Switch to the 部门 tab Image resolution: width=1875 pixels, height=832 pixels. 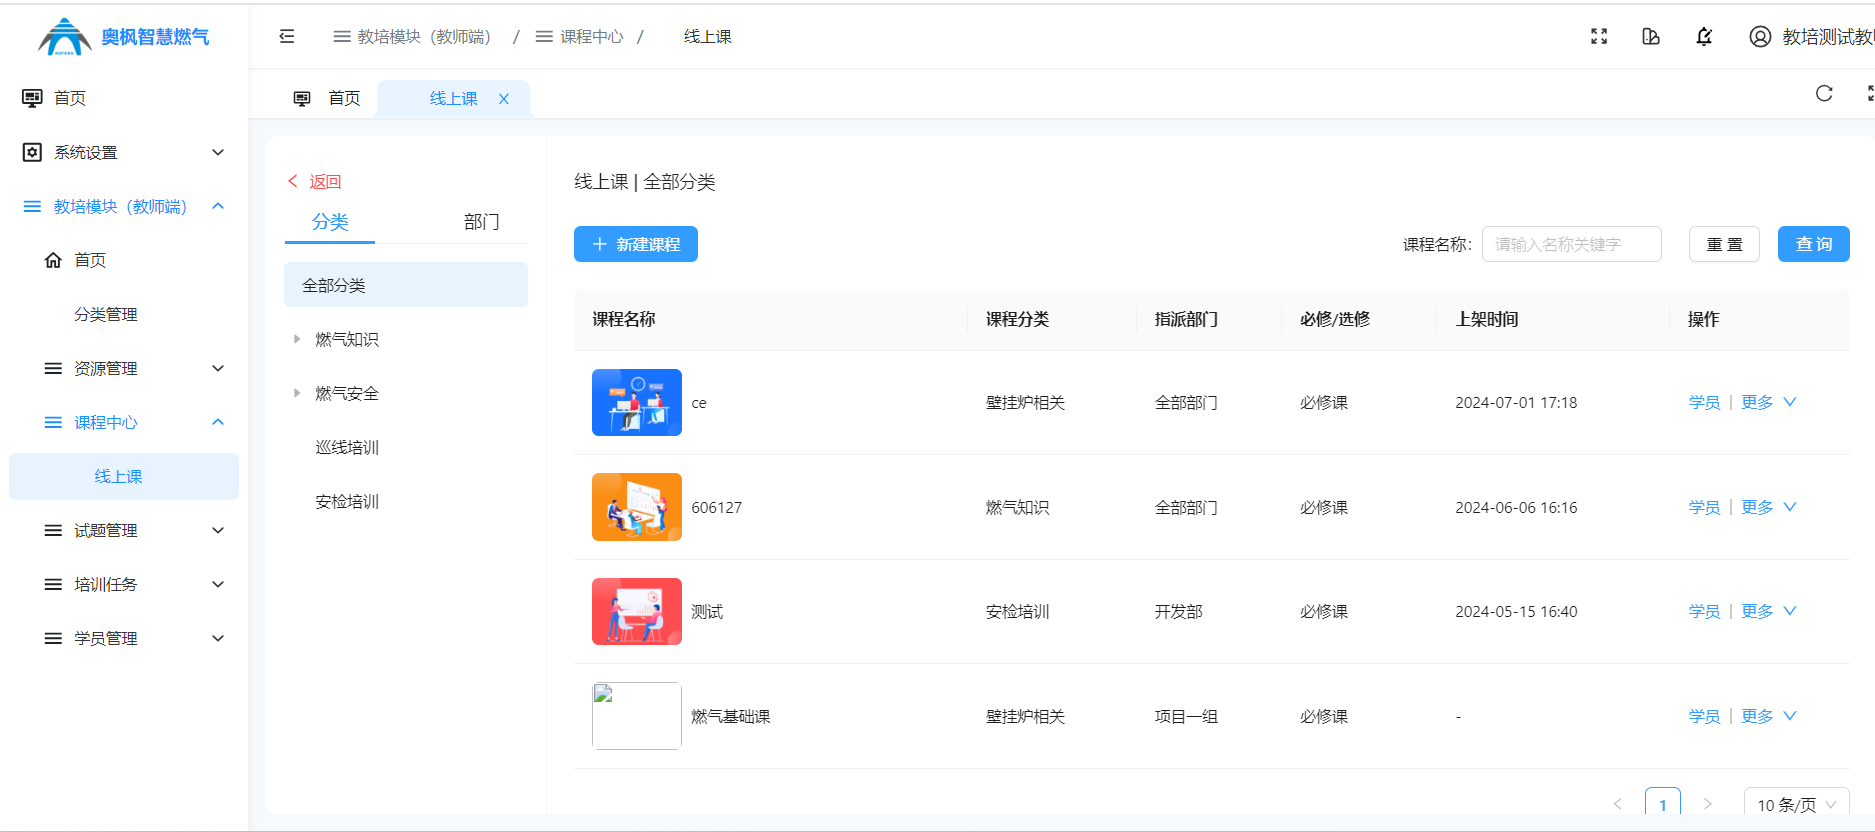[481, 222]
